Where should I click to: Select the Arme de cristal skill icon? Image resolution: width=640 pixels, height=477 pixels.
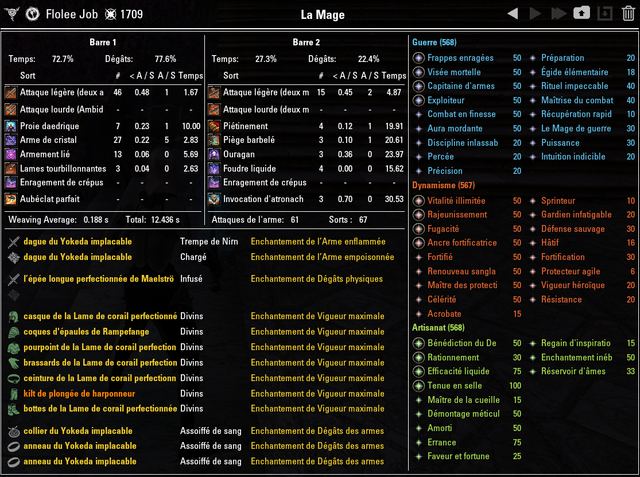(x=11, y=140)
